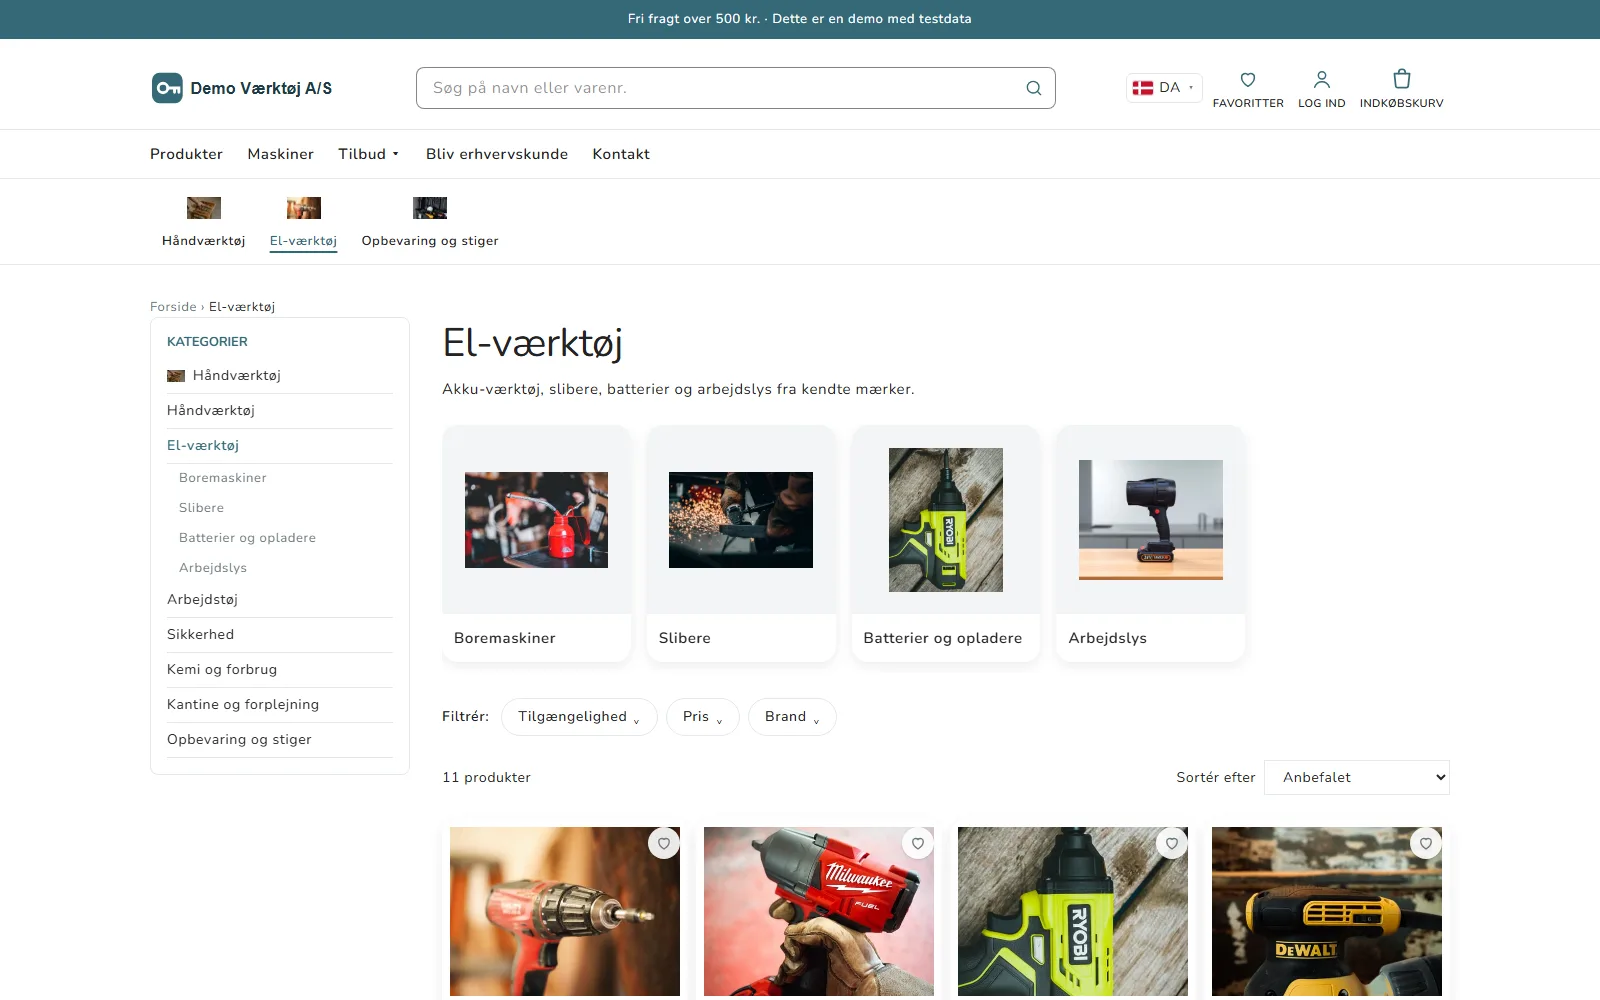Screen dimensions: 1600x1000
Task: Click small Håndværktøj icon in sidebar
Action: coord(176,376)
